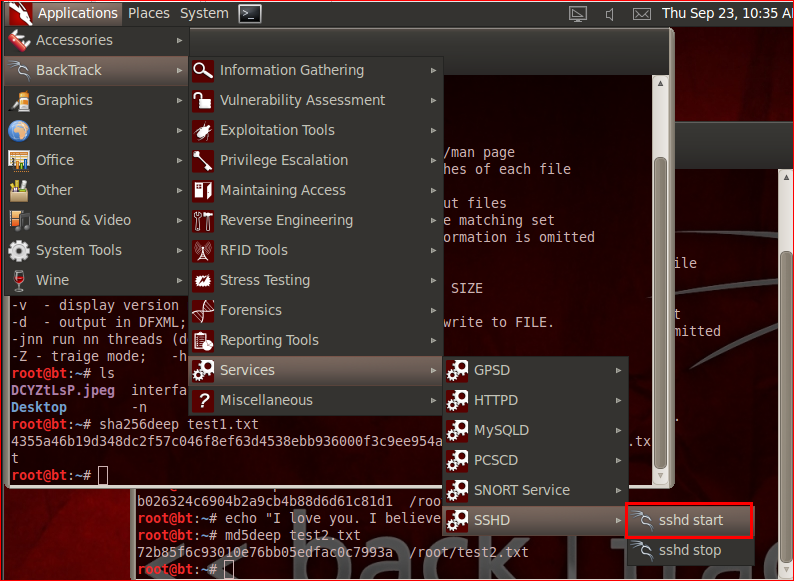Click the clock date in top panel
The width and height of the screenshot is (794, 581).
click(727, 13)
